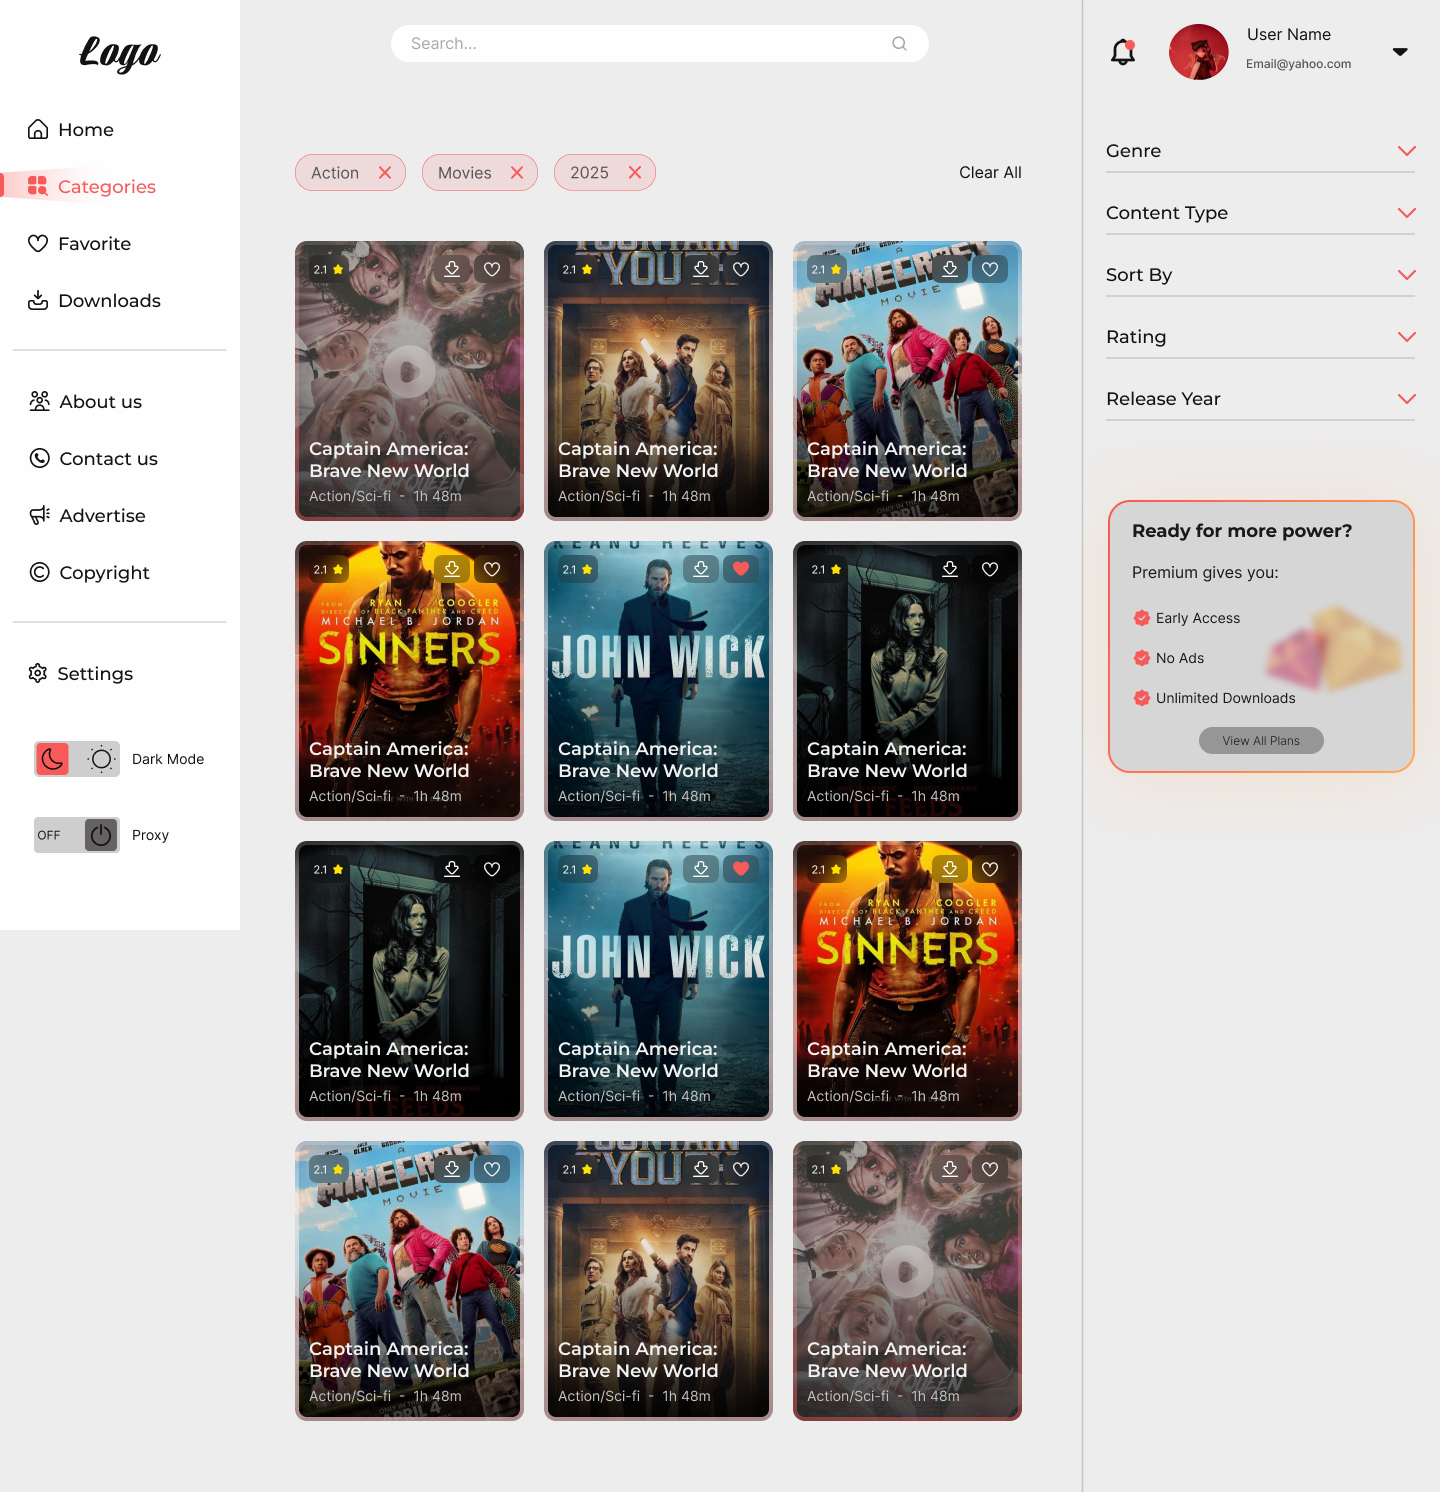Favorite the top-row Fountain of Youth movie
Image resolution: width=1440 pixels, height=1492 pixels.
coord(741,269)
